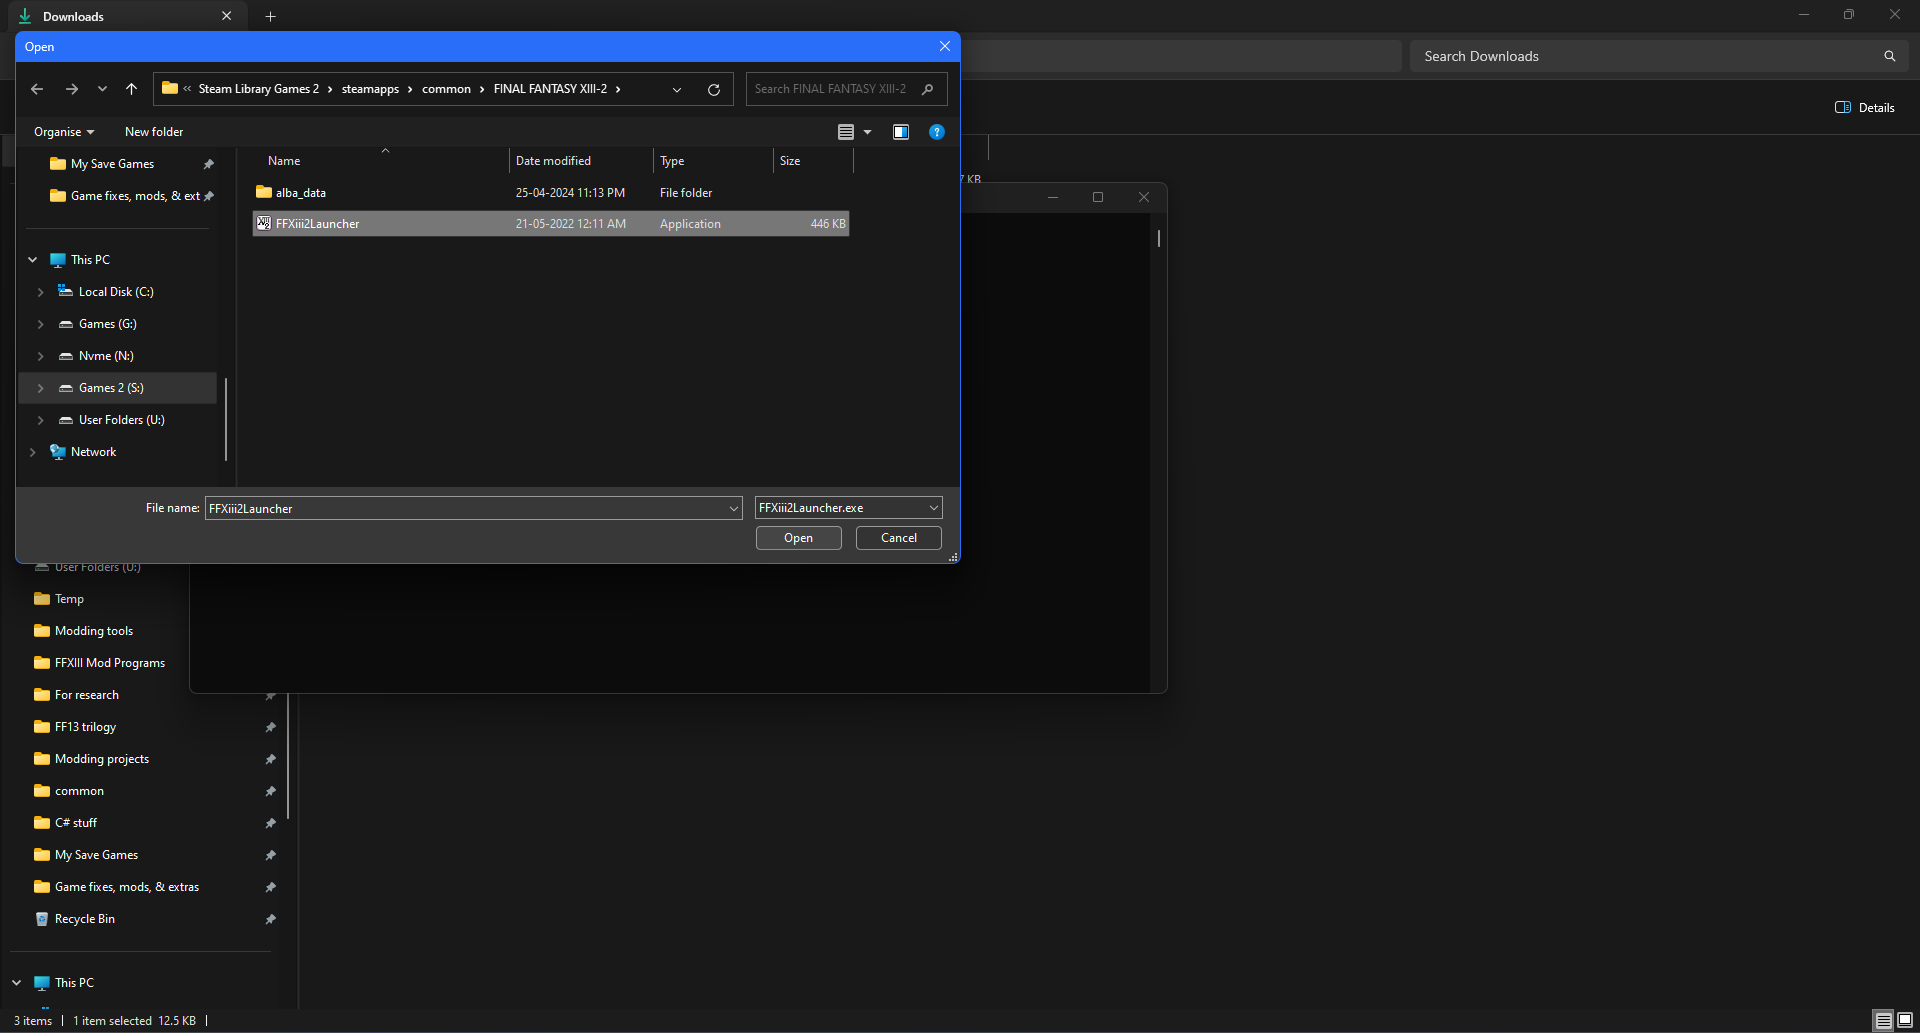
Task: Select Games (G:) drive
Action: pos(108,324)
